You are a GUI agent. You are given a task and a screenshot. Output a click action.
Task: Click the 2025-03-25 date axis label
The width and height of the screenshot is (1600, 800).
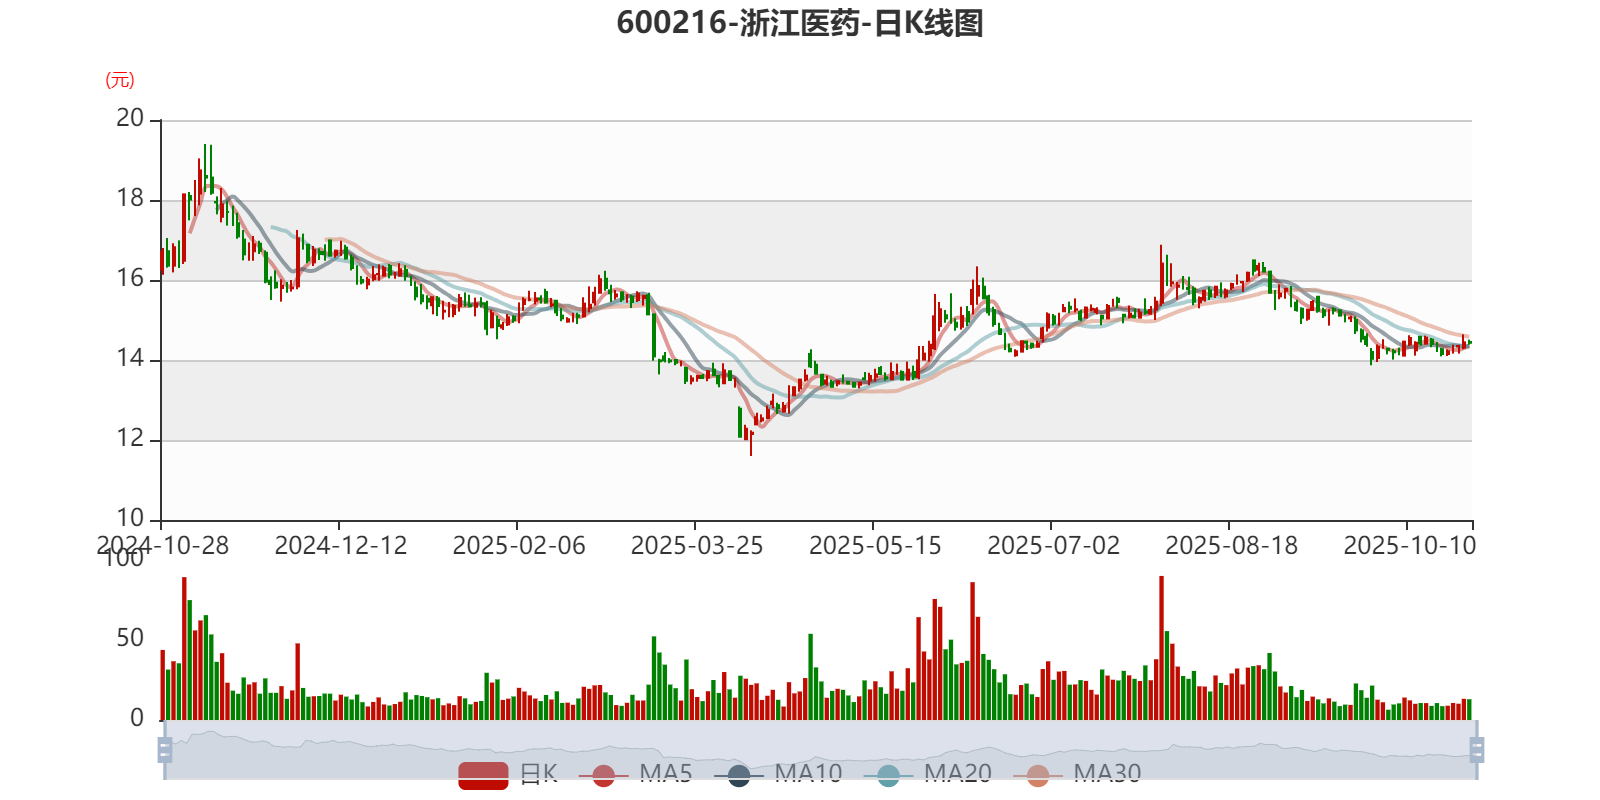pos(697,545)
